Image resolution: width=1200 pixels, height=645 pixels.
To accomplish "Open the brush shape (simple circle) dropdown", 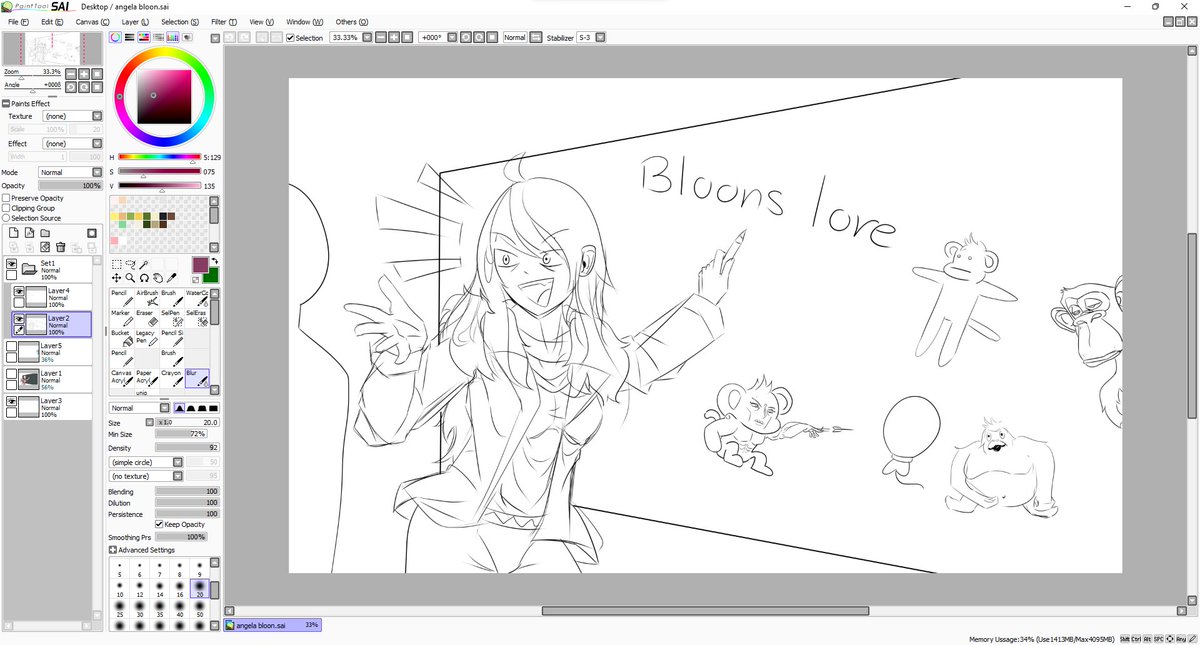I will coord(146,463).
